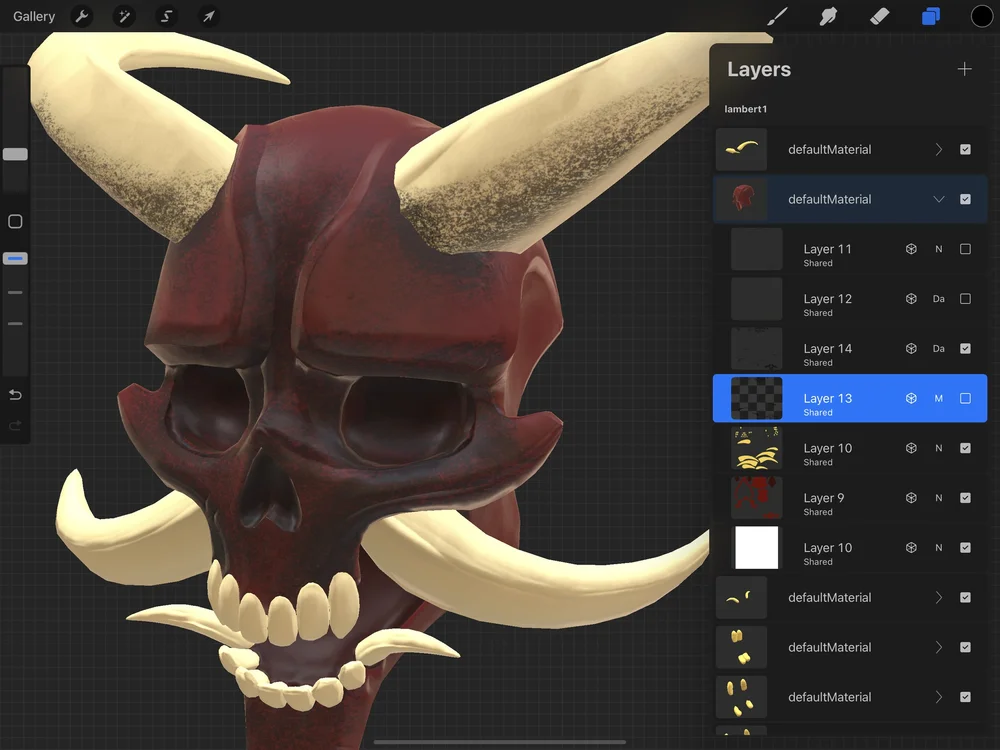This screenshot has width=1000, height=750.
Task: Tap the Layer 13 checkerboard thumbnail
Action: (756, 398)
